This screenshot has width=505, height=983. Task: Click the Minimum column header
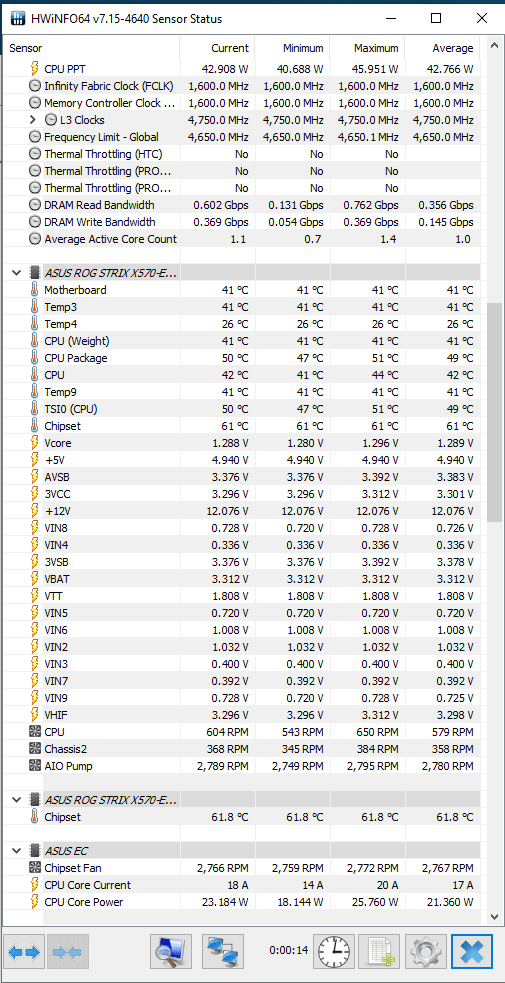pyautogui.click(x=293, y=48)
